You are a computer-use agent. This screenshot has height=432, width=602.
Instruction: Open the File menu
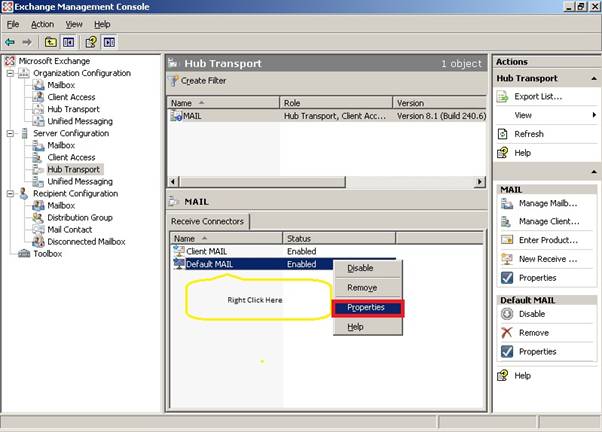click(x=13, y=24)
